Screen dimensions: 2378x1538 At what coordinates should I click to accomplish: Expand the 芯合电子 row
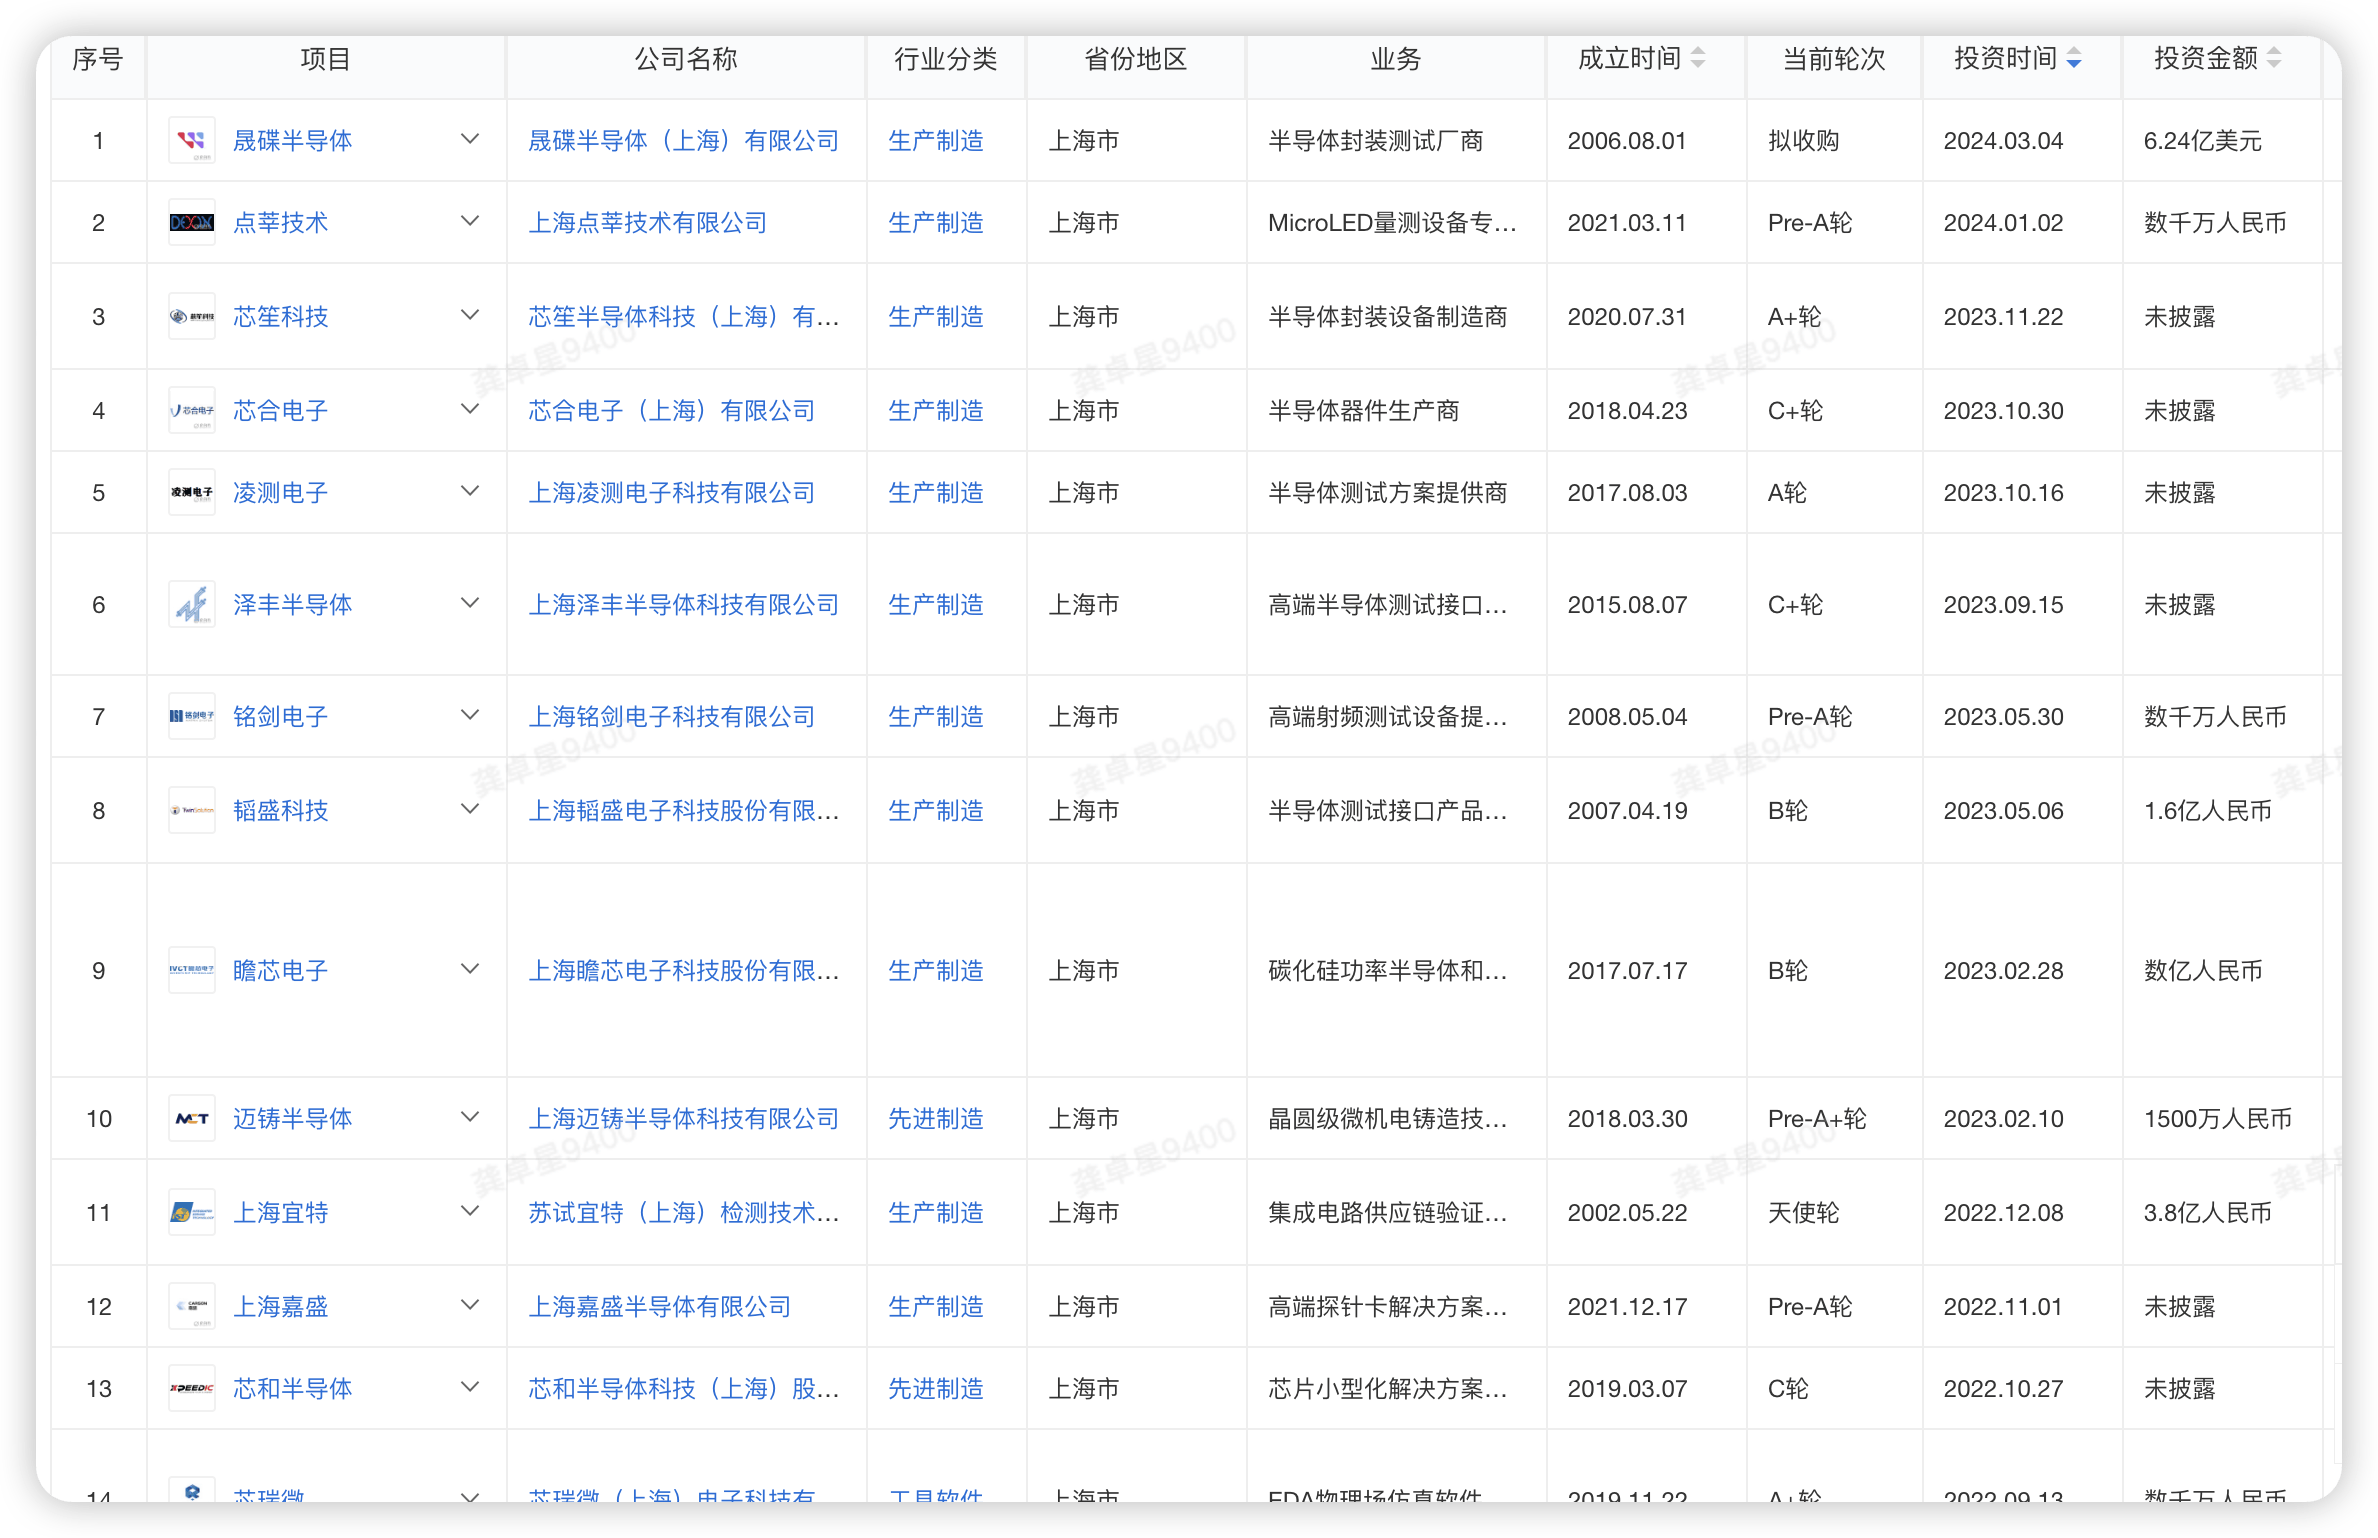(469, 409)
